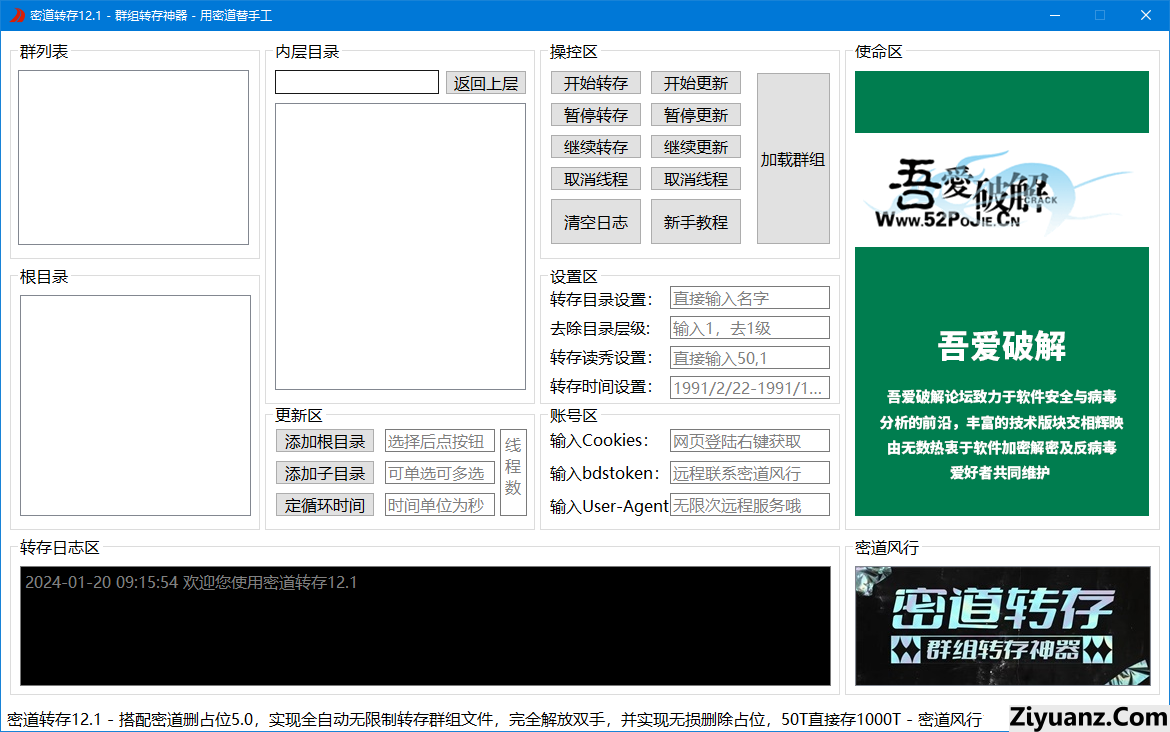Open the 新手教程 tutorial
Screen dimensions: 1170x732
click(x=695, y=222)
